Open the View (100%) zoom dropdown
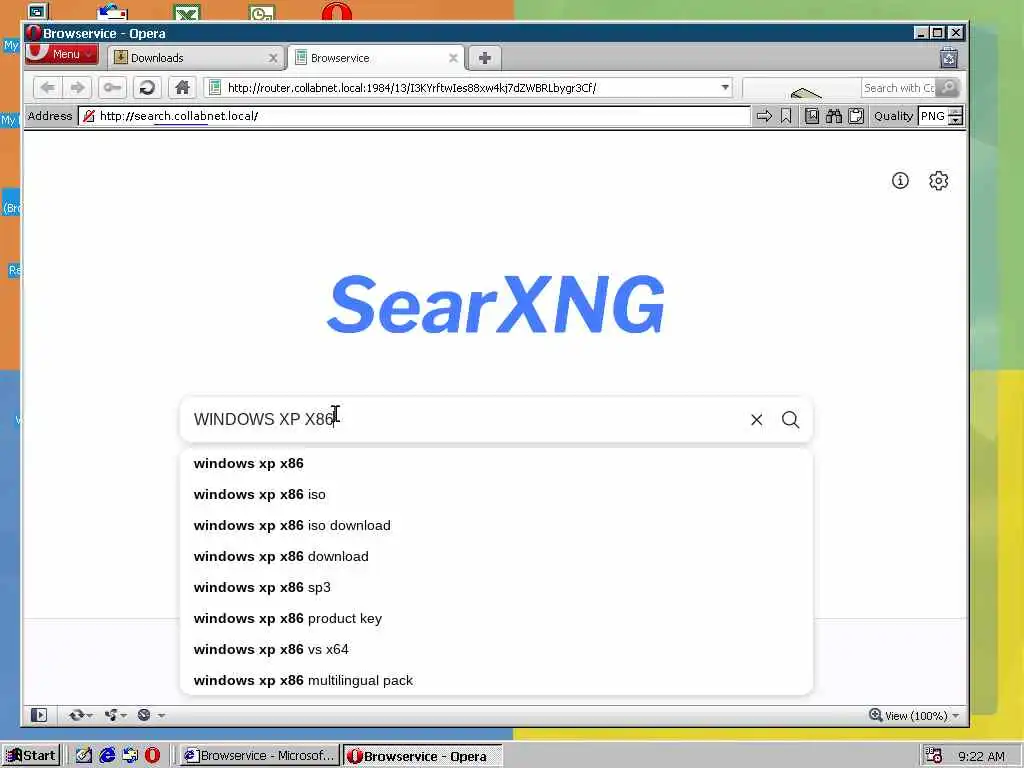 point(914,716)
